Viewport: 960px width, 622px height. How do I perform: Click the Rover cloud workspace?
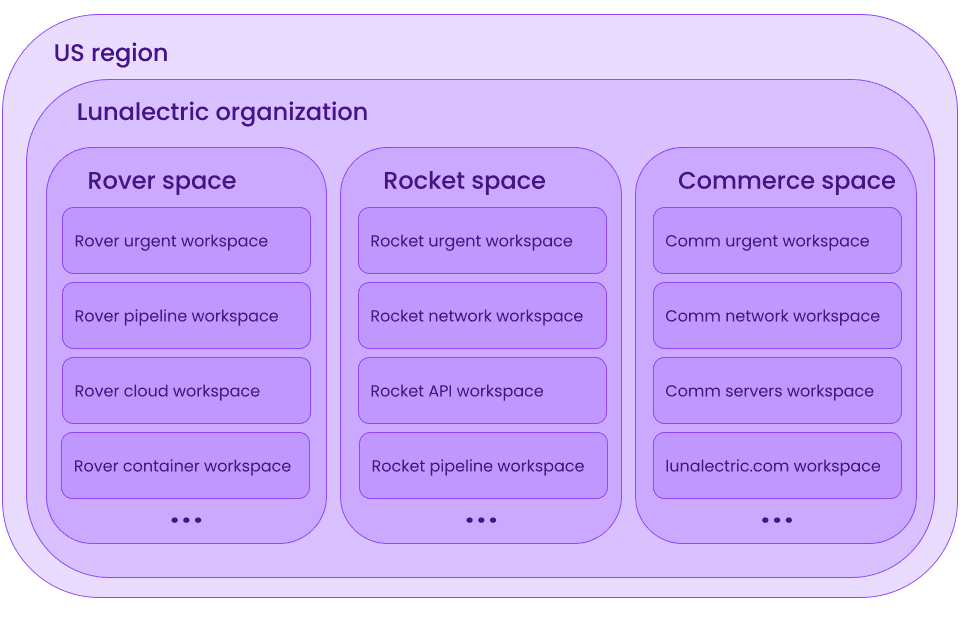(x=186, y=390)
